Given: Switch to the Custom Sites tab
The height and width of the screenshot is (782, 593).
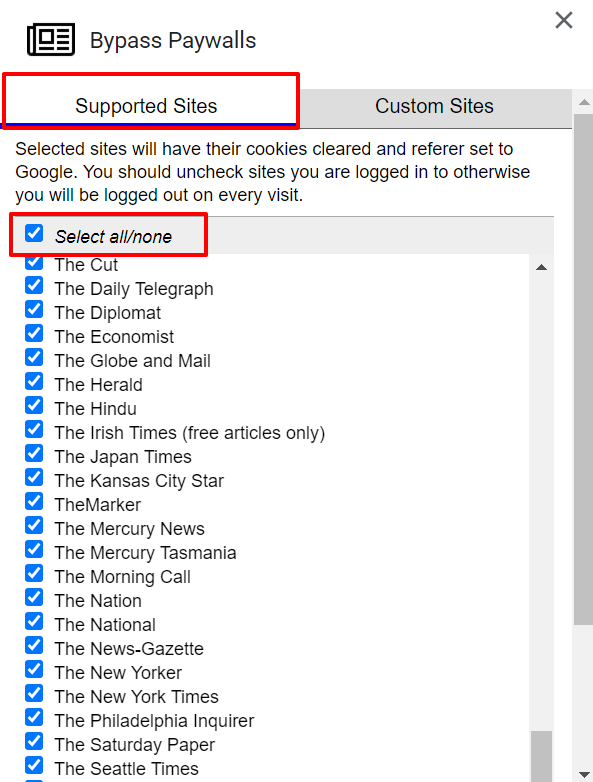Looking at the screenshot, I should [x=434, y=106].
